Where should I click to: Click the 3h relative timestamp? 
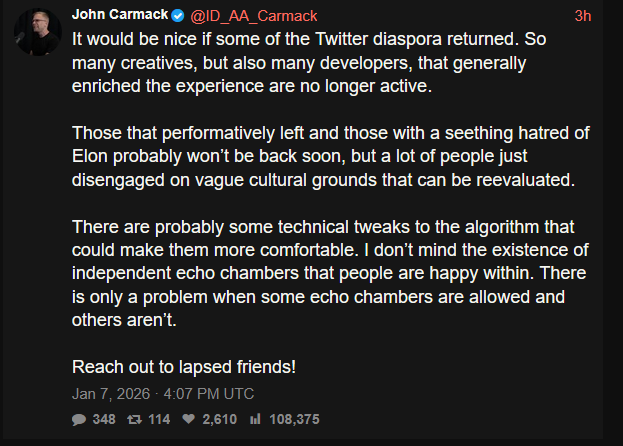[583, 16]
